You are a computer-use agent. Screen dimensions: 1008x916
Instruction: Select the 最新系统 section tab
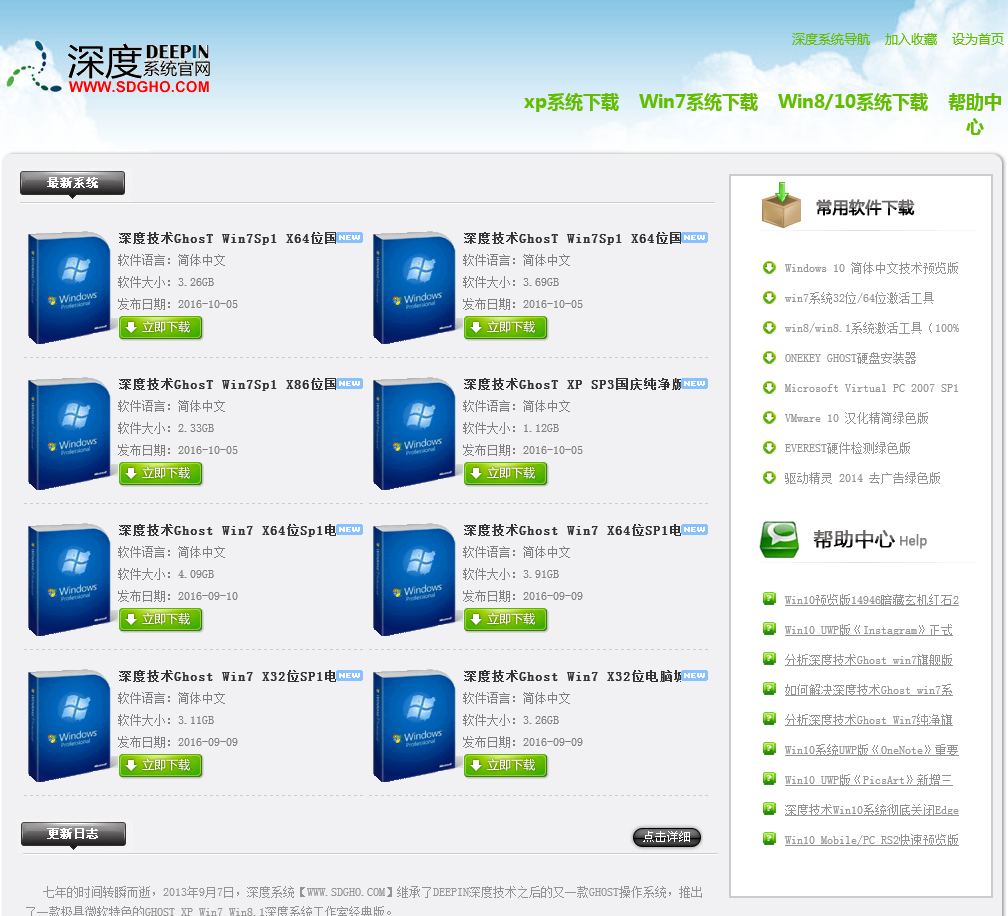click(x=72, y=183)
